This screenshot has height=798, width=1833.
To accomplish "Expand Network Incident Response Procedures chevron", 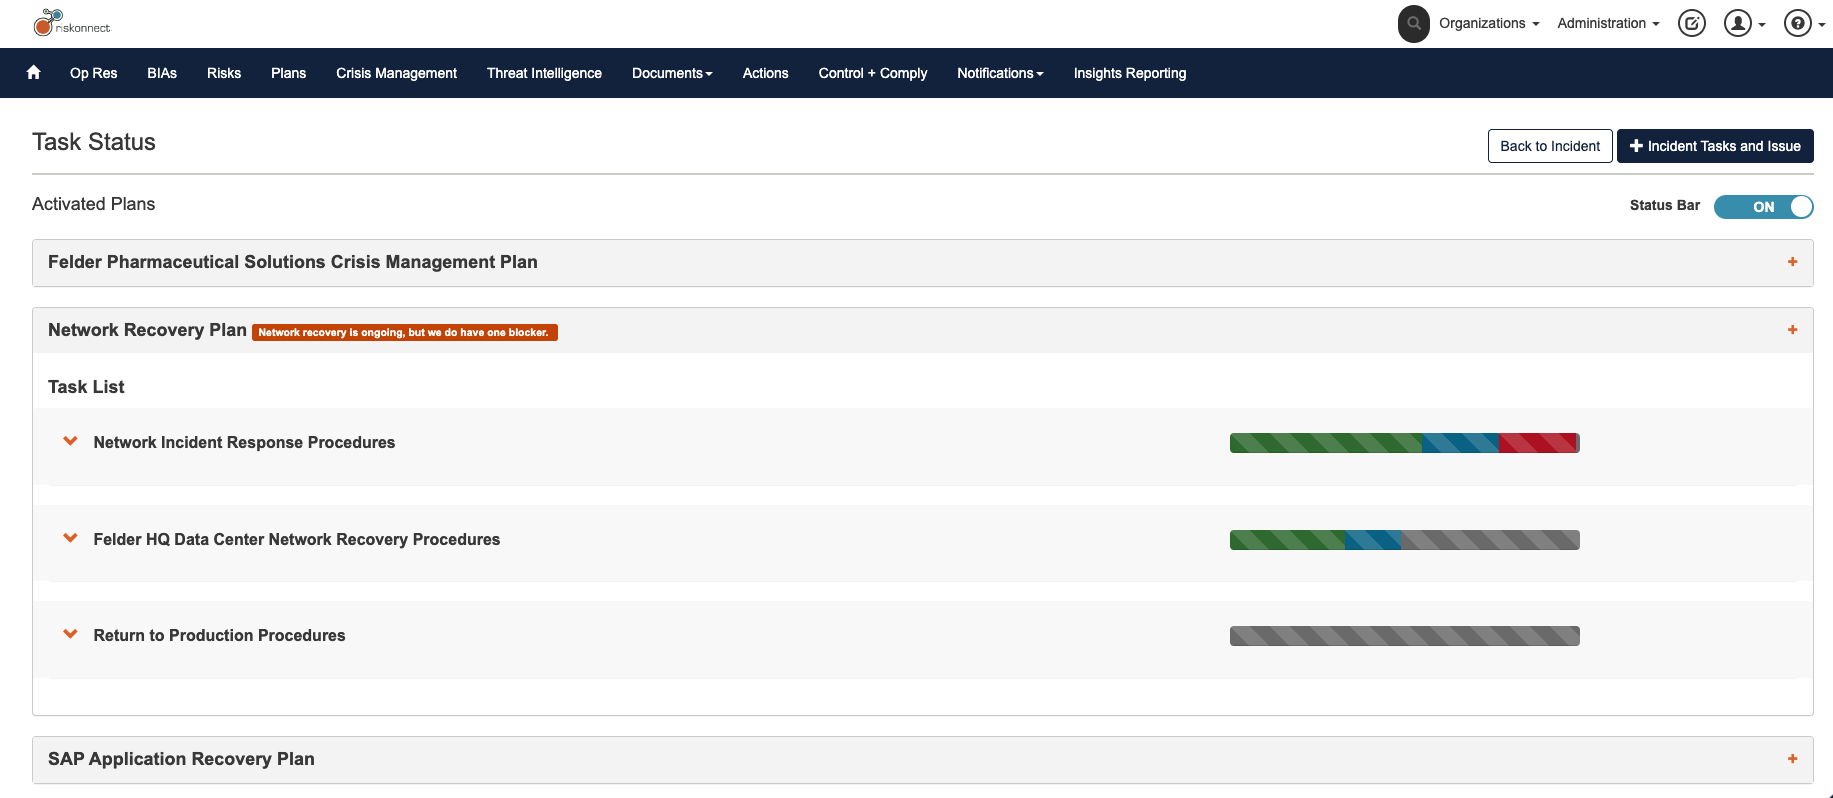I will click(70, 441).
